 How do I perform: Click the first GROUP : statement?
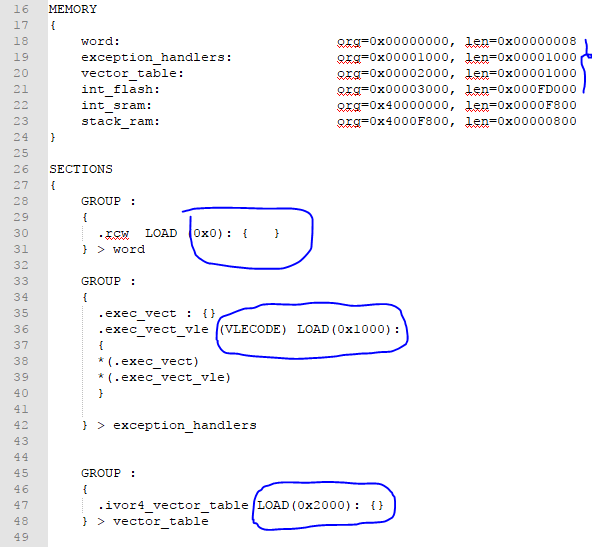(x=108, y=201)
